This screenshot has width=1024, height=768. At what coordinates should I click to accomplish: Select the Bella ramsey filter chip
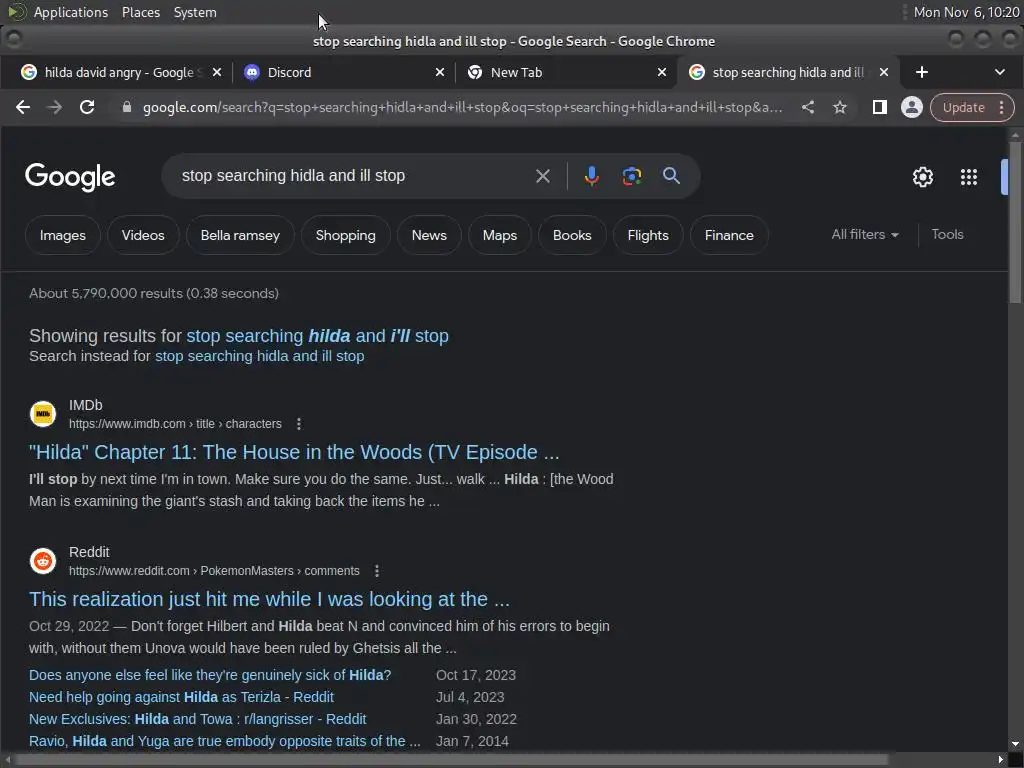pos(240,235)
